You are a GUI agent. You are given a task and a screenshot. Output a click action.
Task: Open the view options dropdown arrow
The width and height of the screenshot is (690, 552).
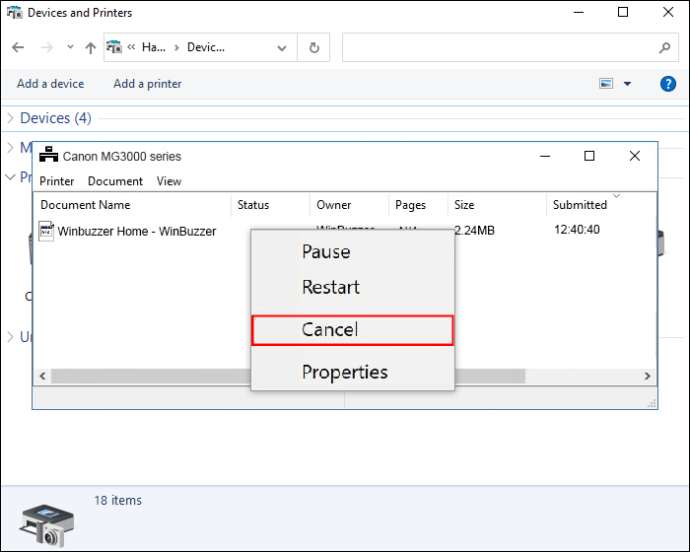pyautogui.click(x=628, y=84)
